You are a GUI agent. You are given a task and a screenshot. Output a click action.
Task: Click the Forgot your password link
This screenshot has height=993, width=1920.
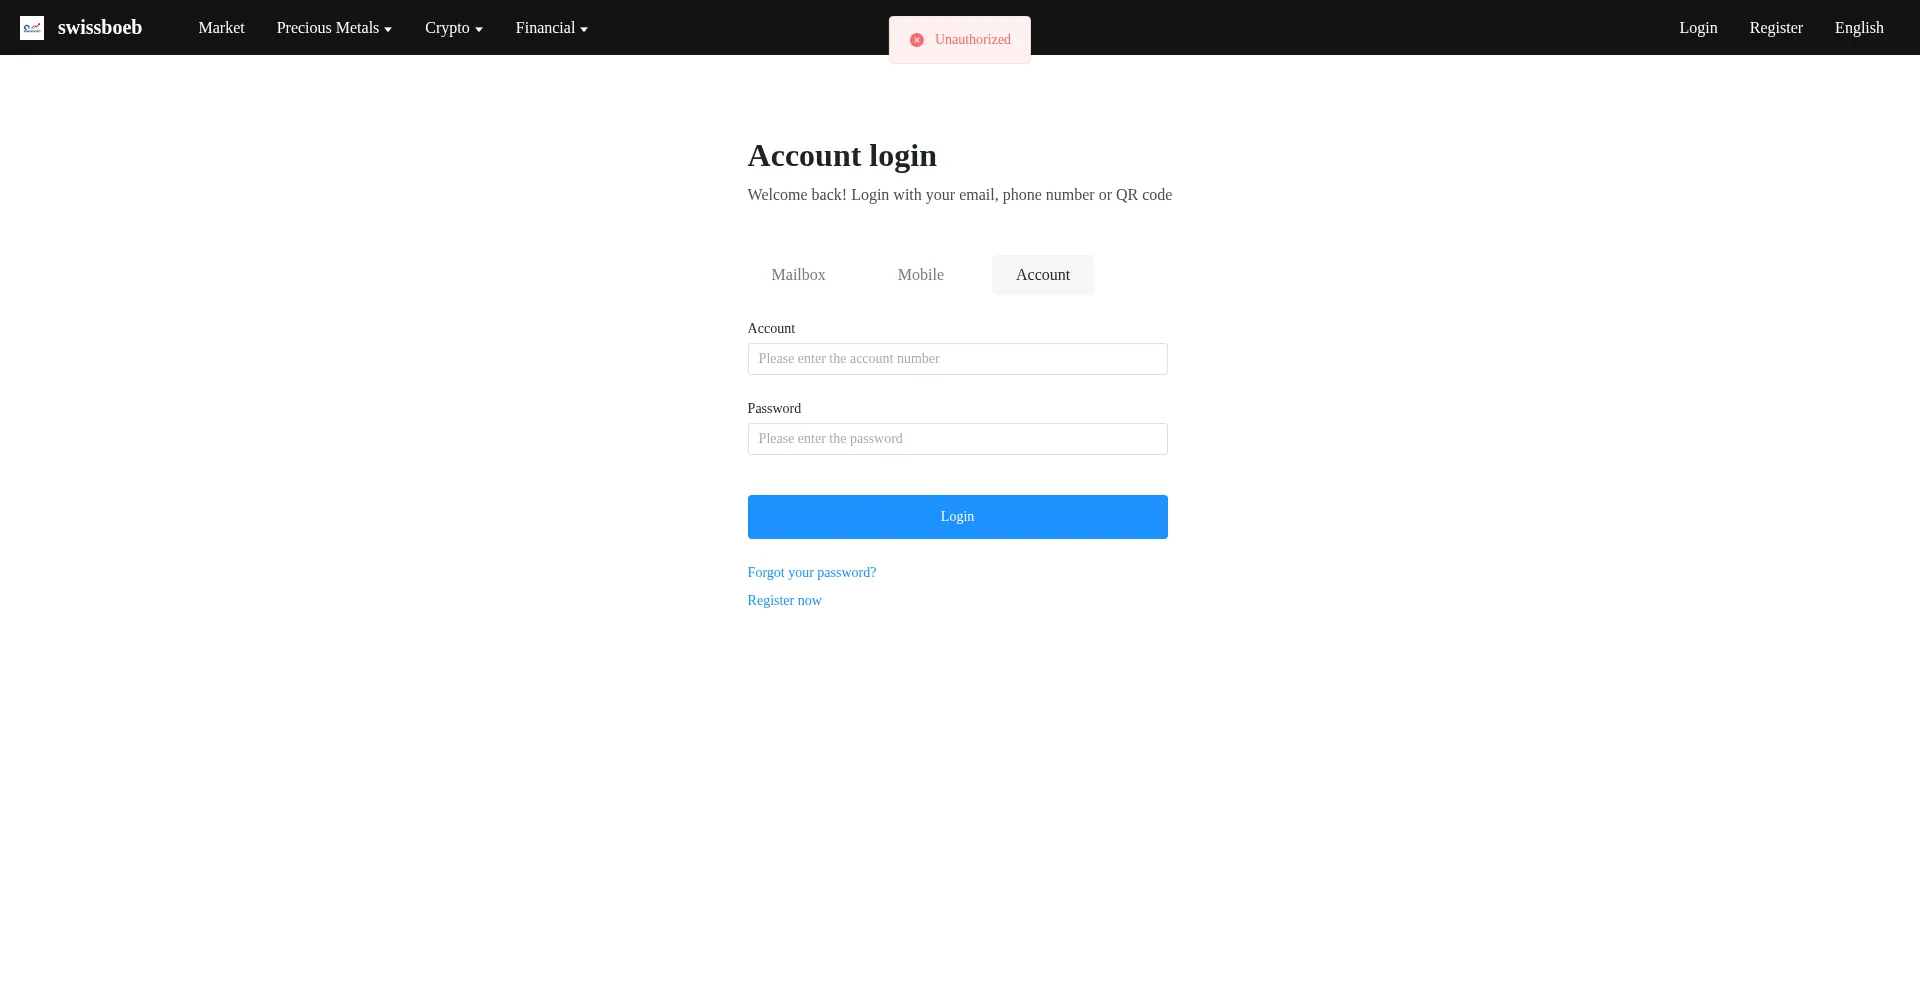click(x=811, y=573)
